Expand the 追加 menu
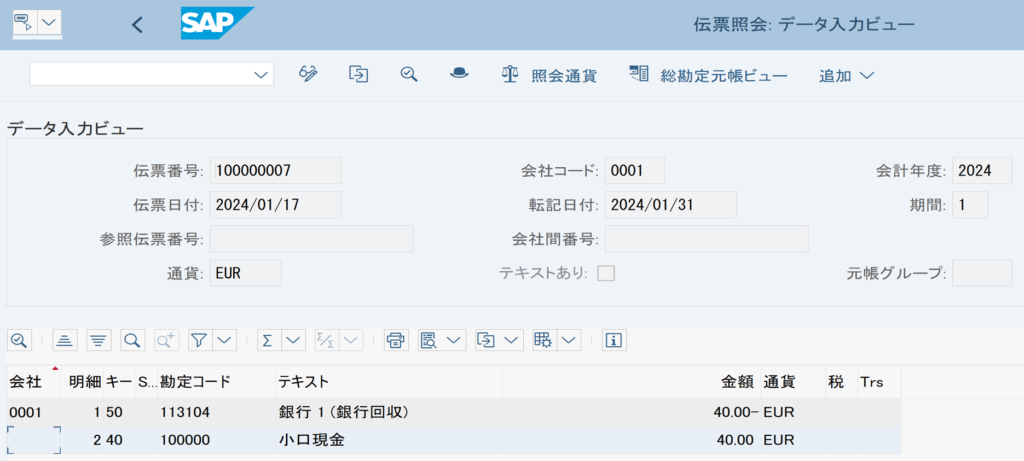Screen dimensions: 1024x461 (846, 75)
